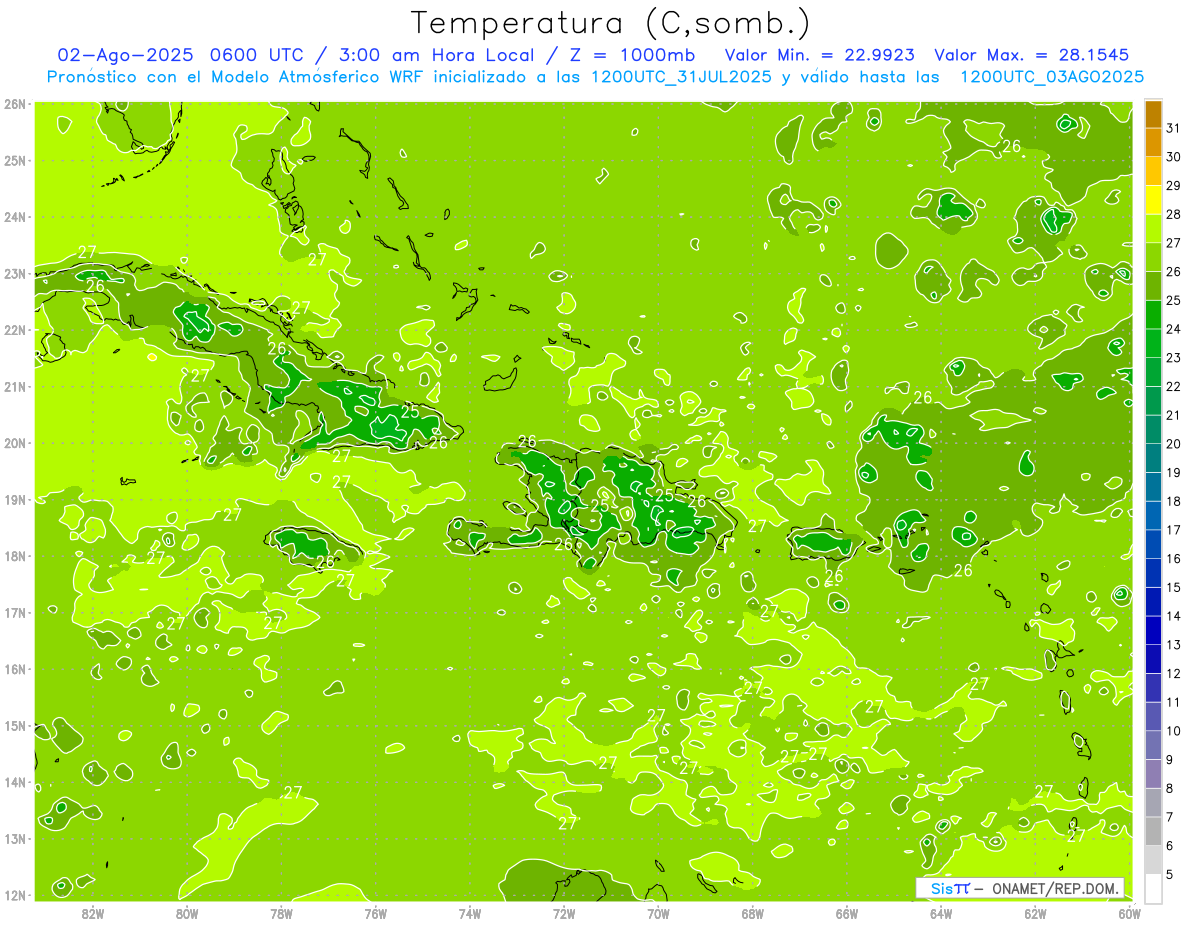
Task: Click the "66W" longitude axis label
Action: (847, 913)
